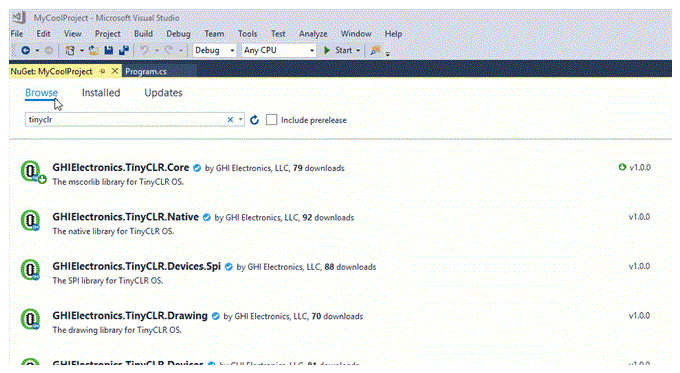Viewport: 680px width, 373px height.
Task: Expand the New Project dropdown arrow
Action: click(x=82, y=51)
